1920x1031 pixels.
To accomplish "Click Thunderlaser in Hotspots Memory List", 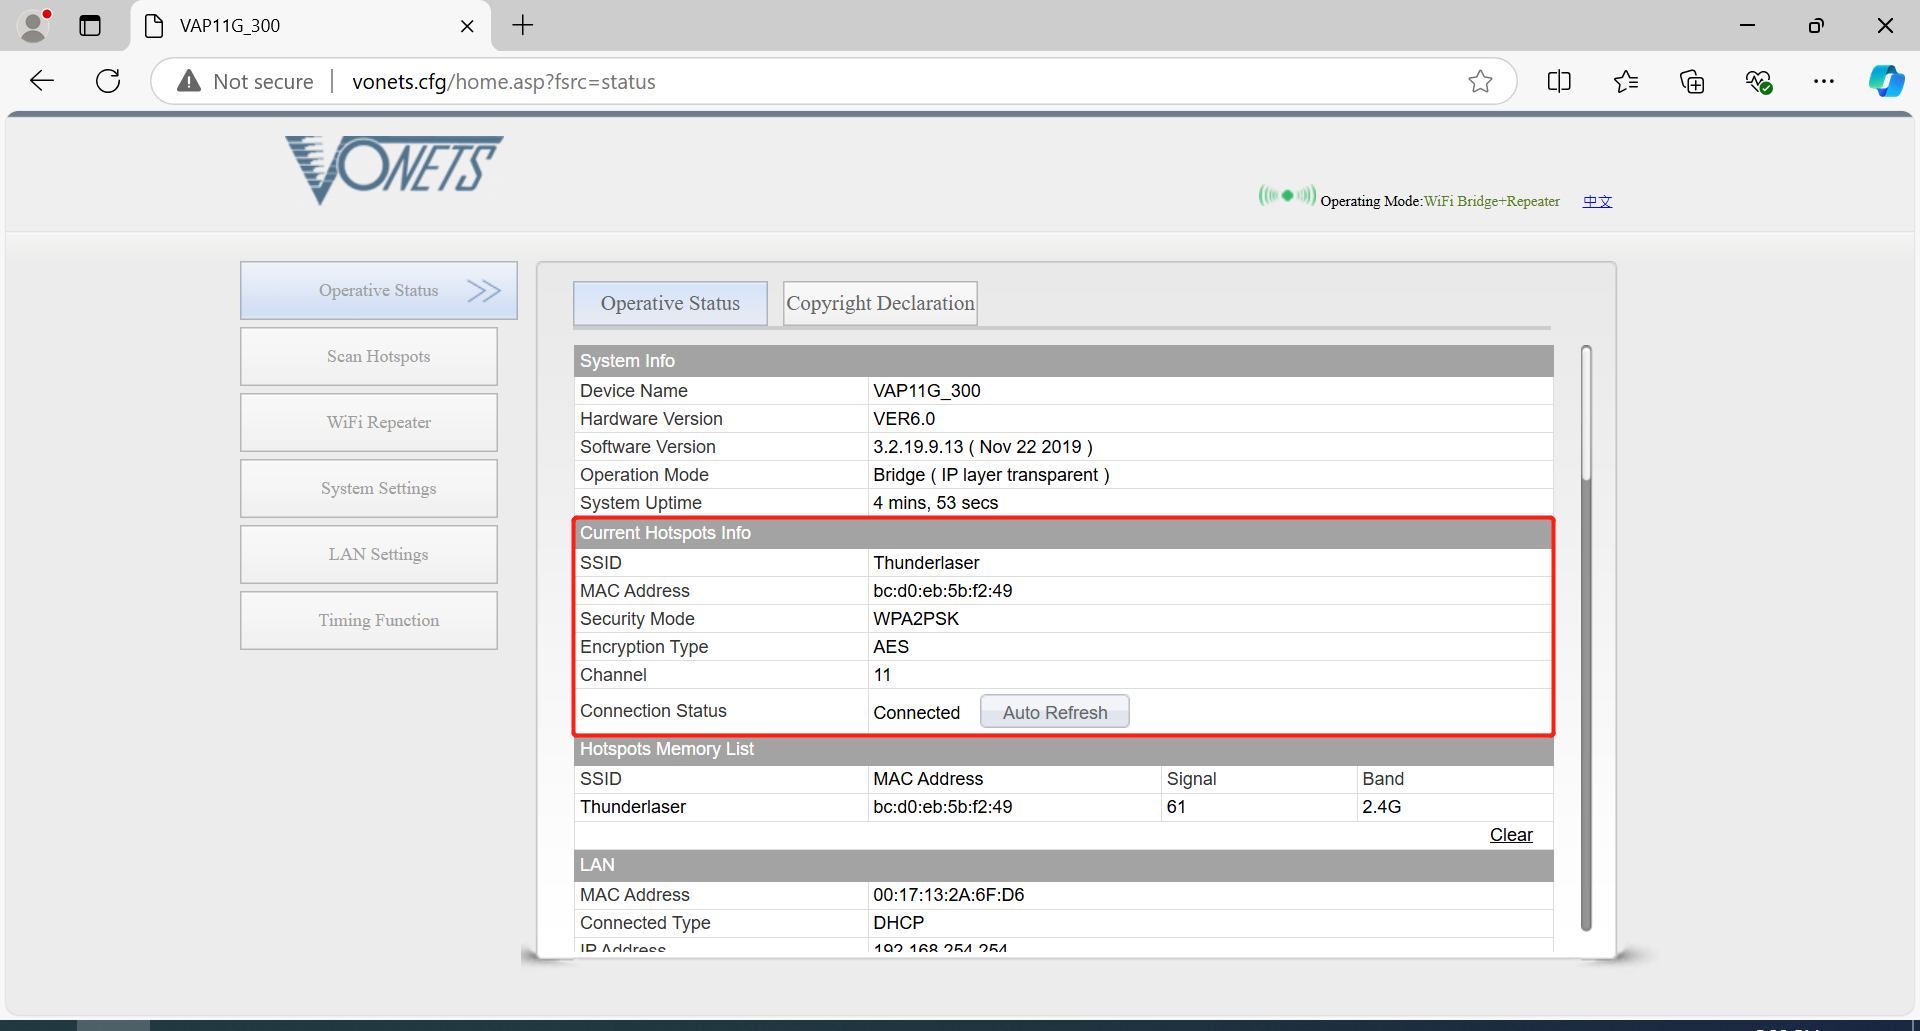I will point(633,807).
